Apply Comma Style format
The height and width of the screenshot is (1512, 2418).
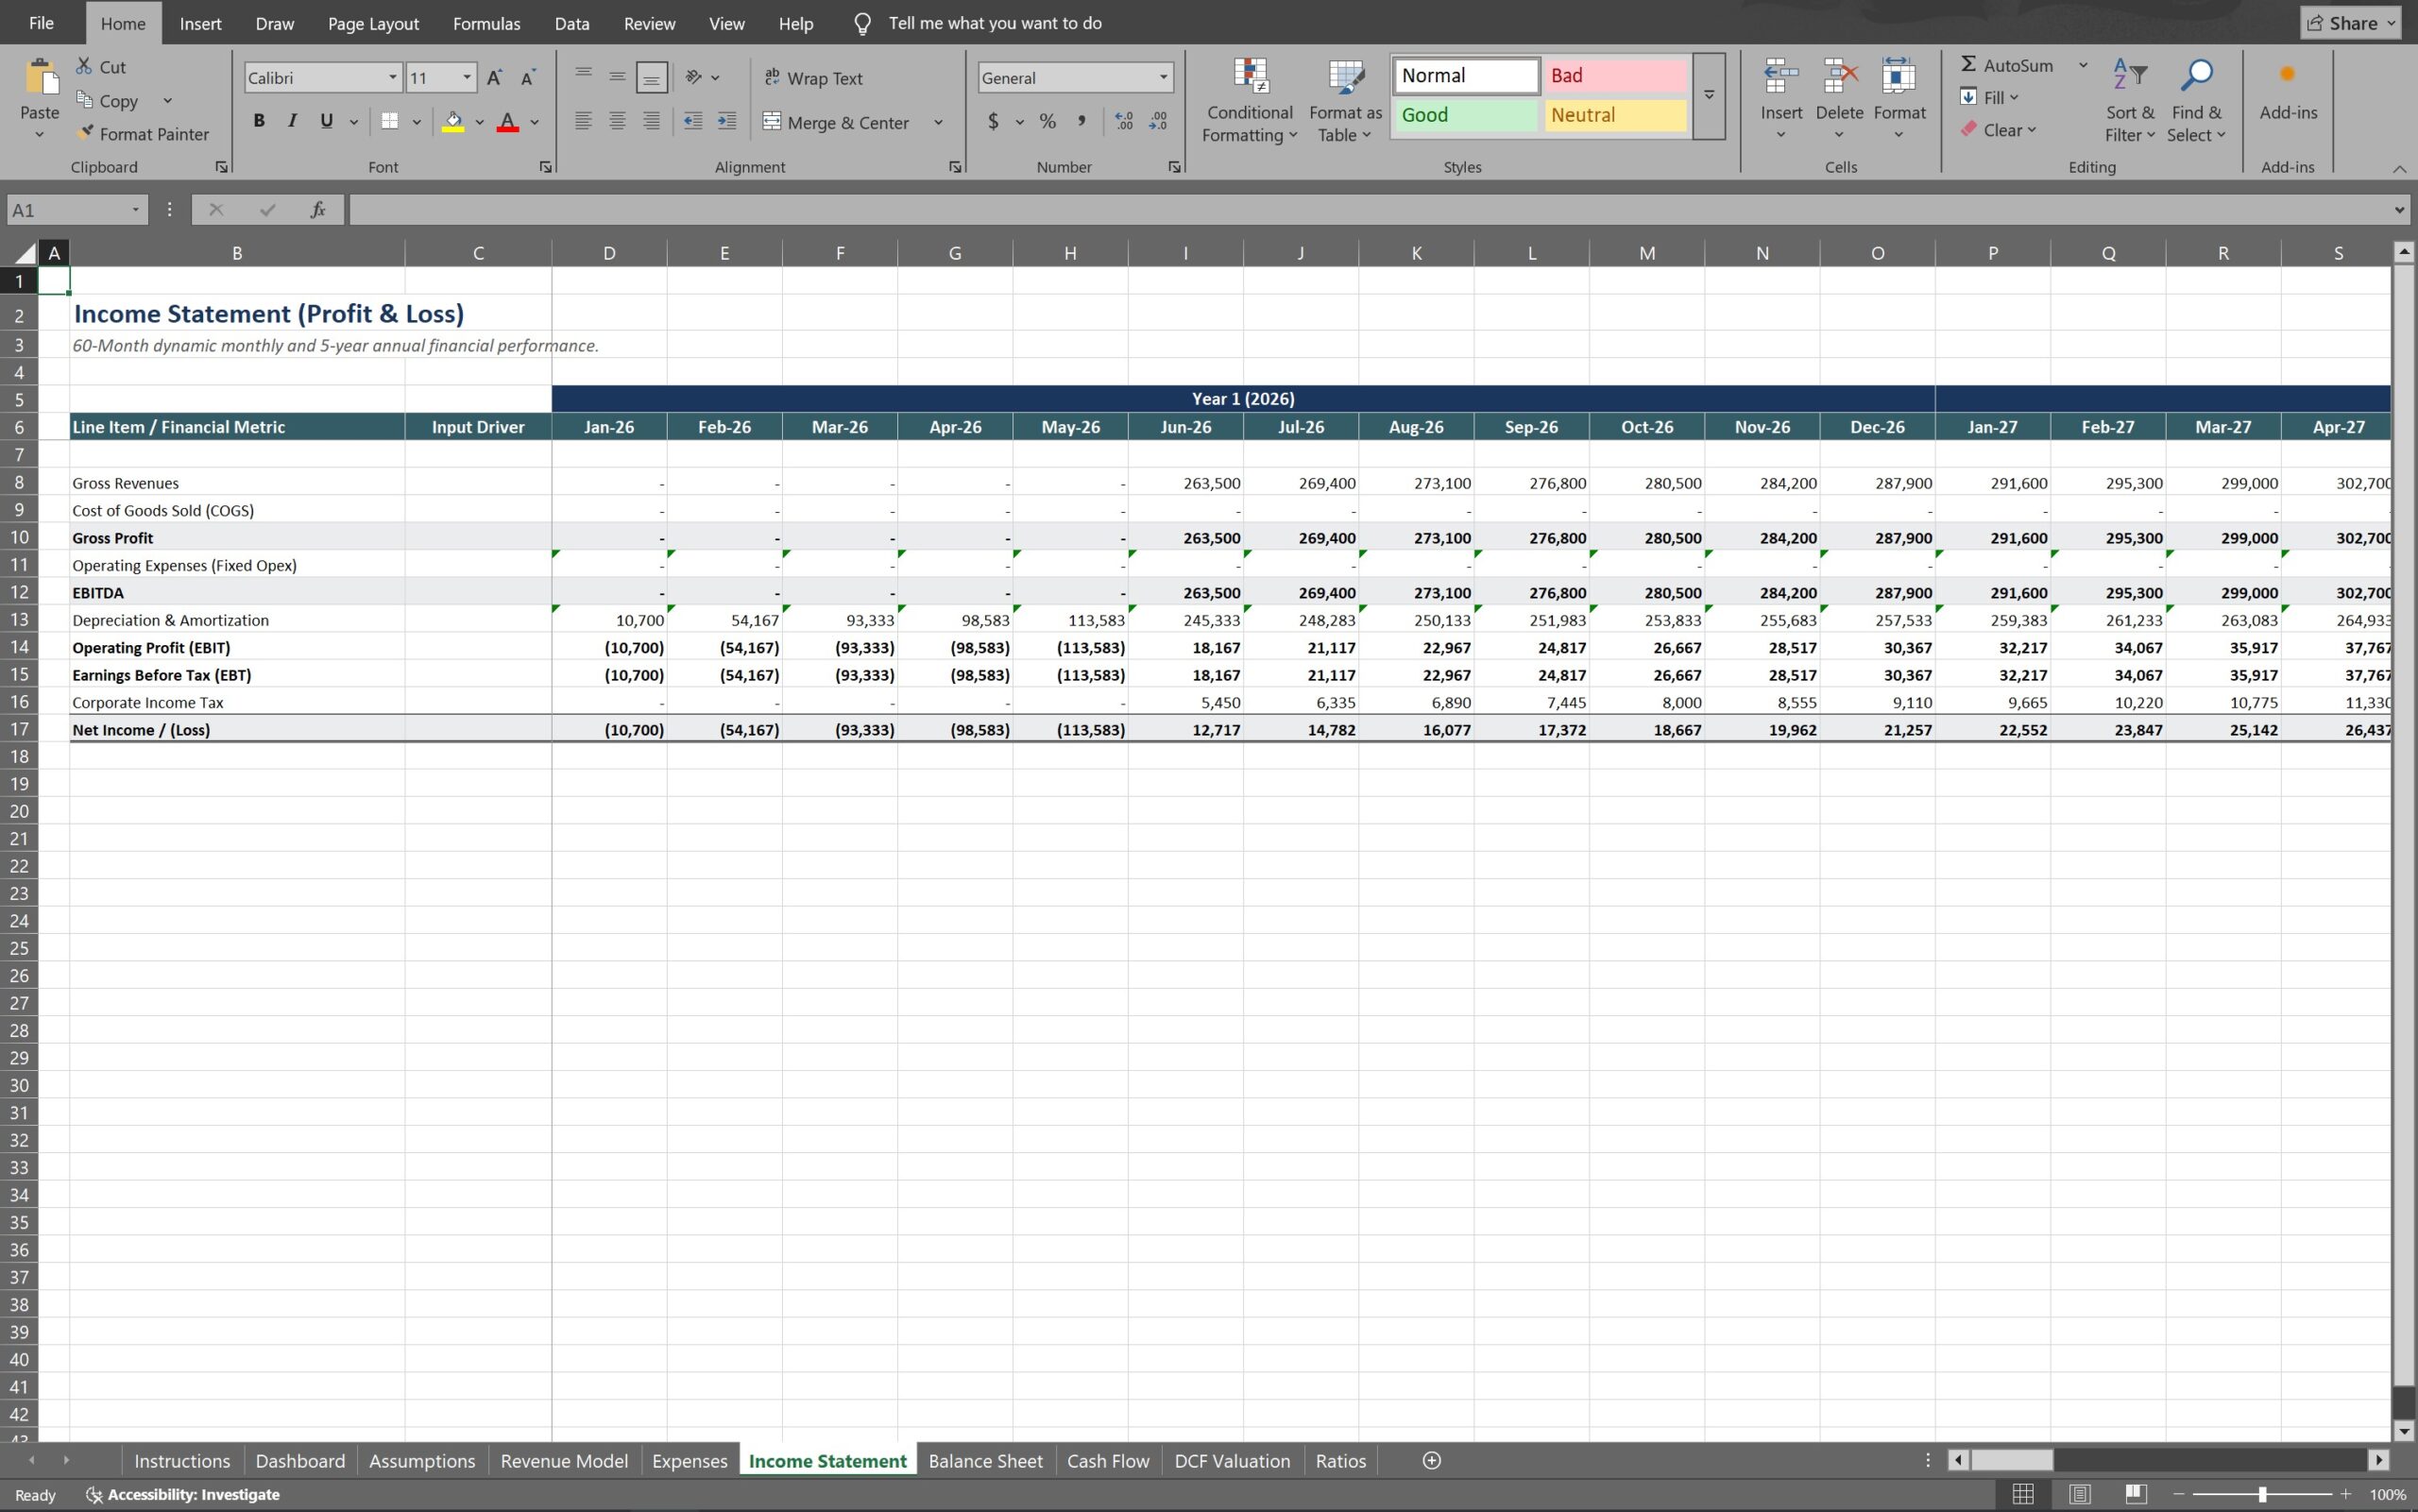coord(1081,121)
